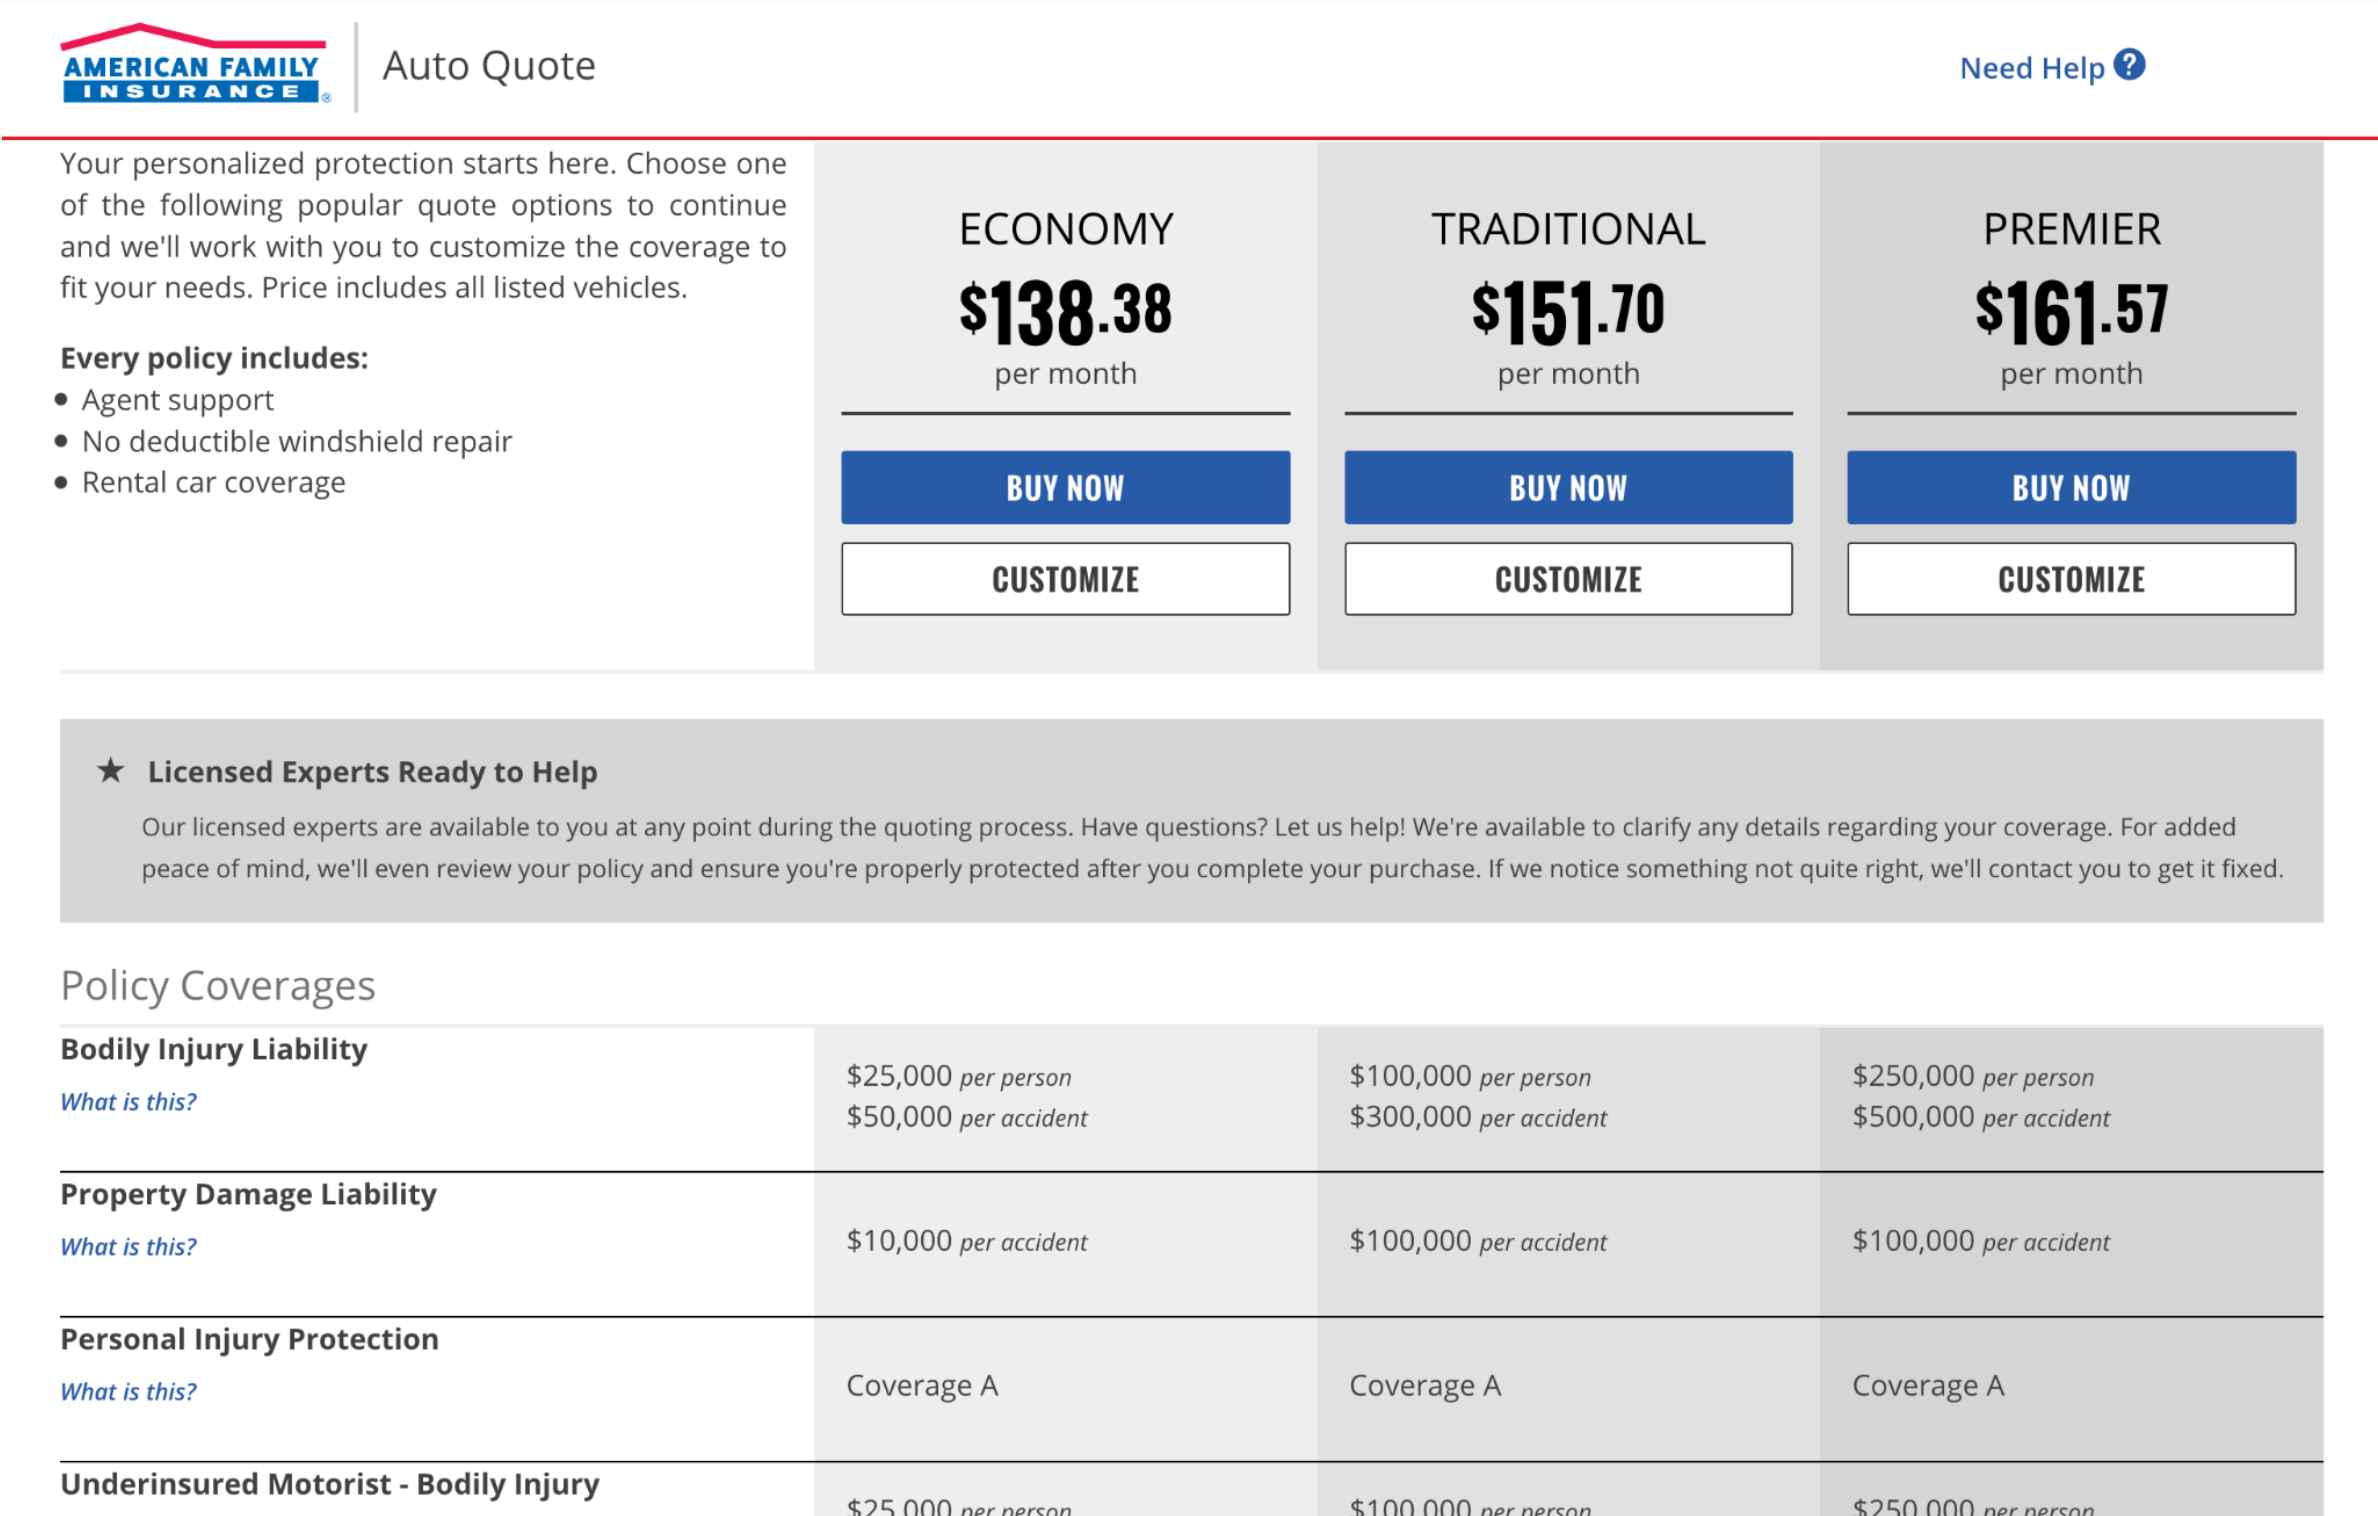Select the Premier $161.57 price
Viewport: 2378px width, 1516px height.
(2070, 311)
